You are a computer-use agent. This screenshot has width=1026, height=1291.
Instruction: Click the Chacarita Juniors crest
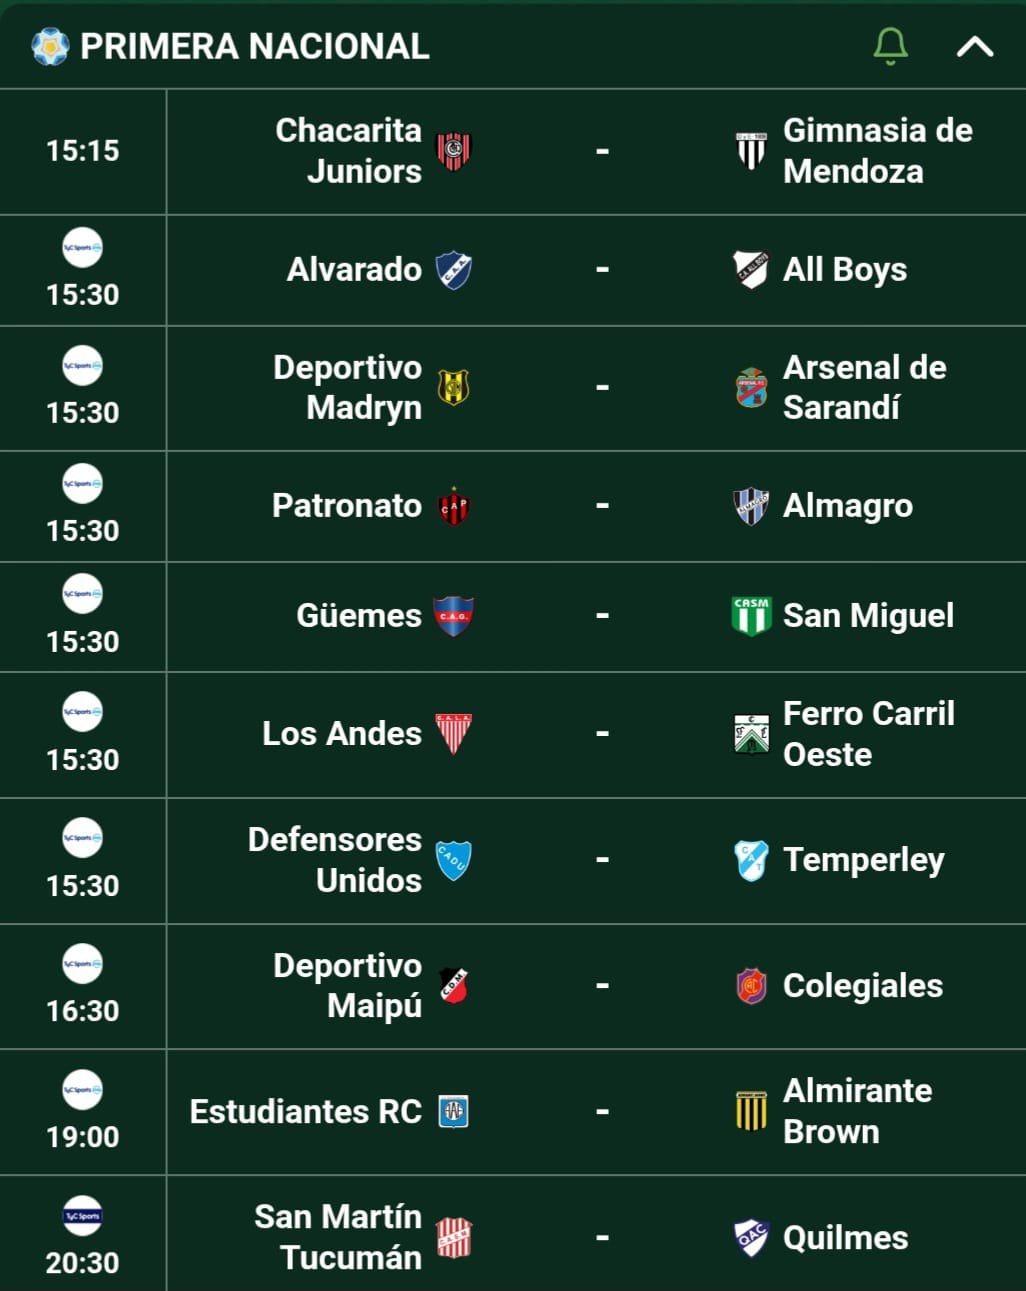pyautogui.click(x=454, y=151)
